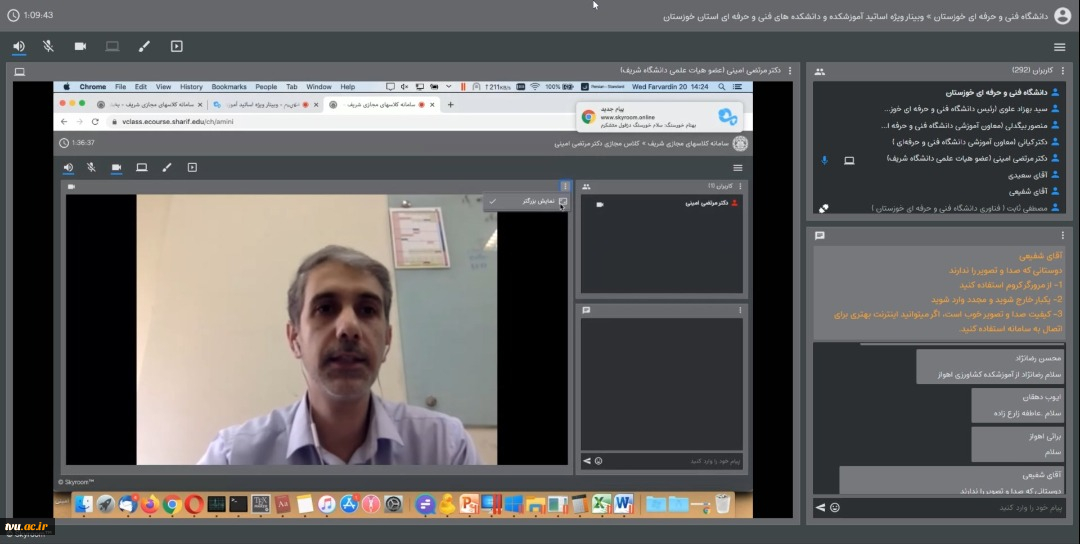Open the three-dot menu of the inner کاربران panel
This screenshot has height=544, width=1080.
point(740,186)
